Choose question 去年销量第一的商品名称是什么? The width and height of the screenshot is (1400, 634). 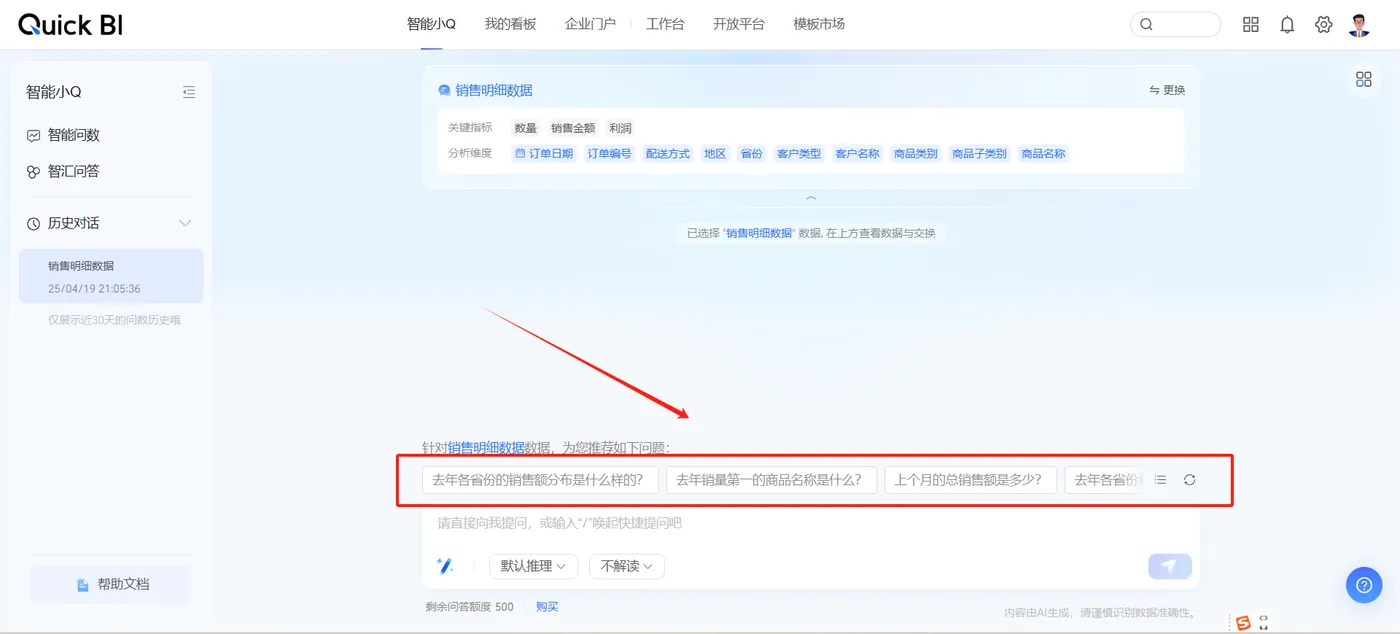[771, 480]
